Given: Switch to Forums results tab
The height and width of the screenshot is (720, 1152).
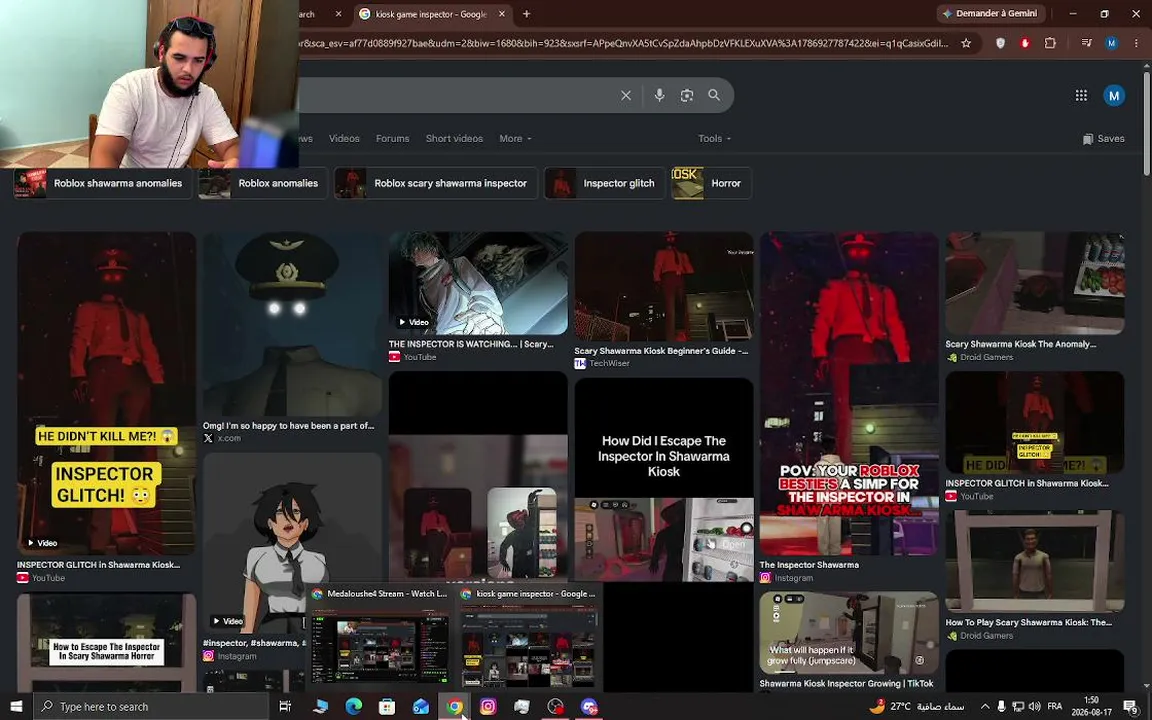Looking at the screenshot, I should (x=392, y=139).
